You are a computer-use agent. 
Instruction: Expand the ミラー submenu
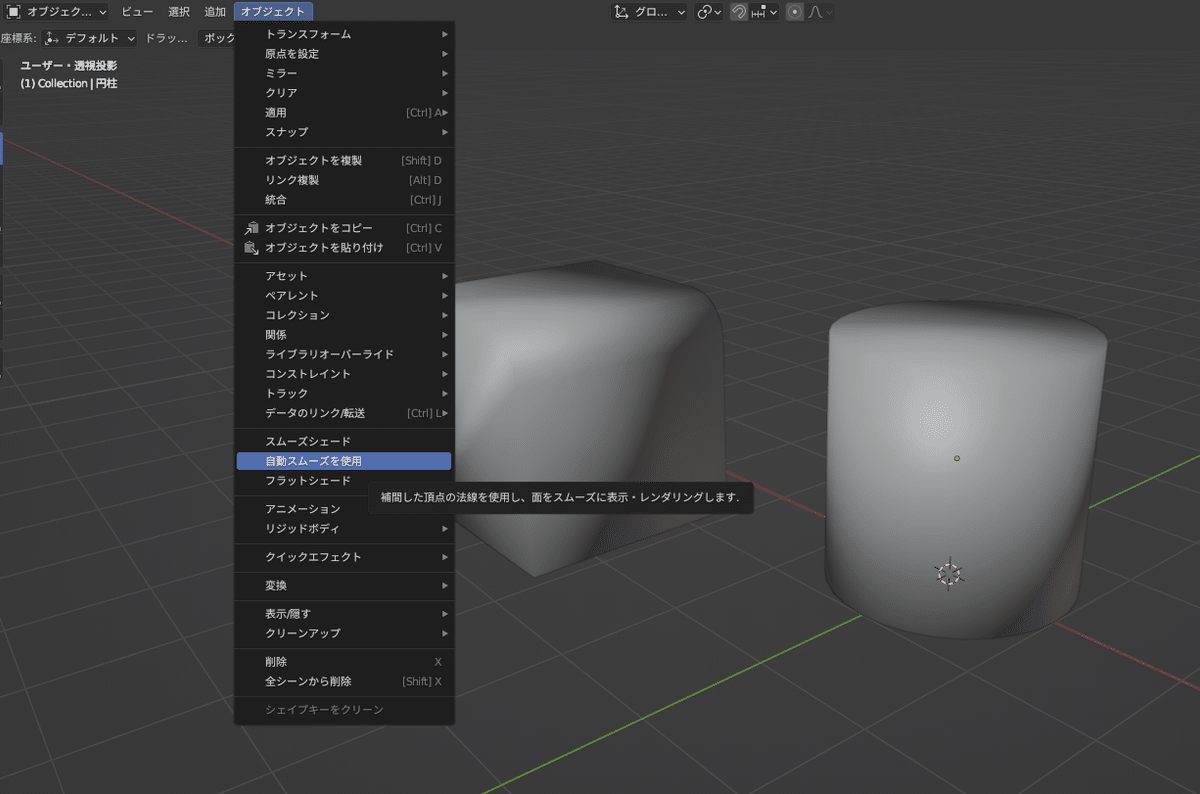click(x=344, y=73)
